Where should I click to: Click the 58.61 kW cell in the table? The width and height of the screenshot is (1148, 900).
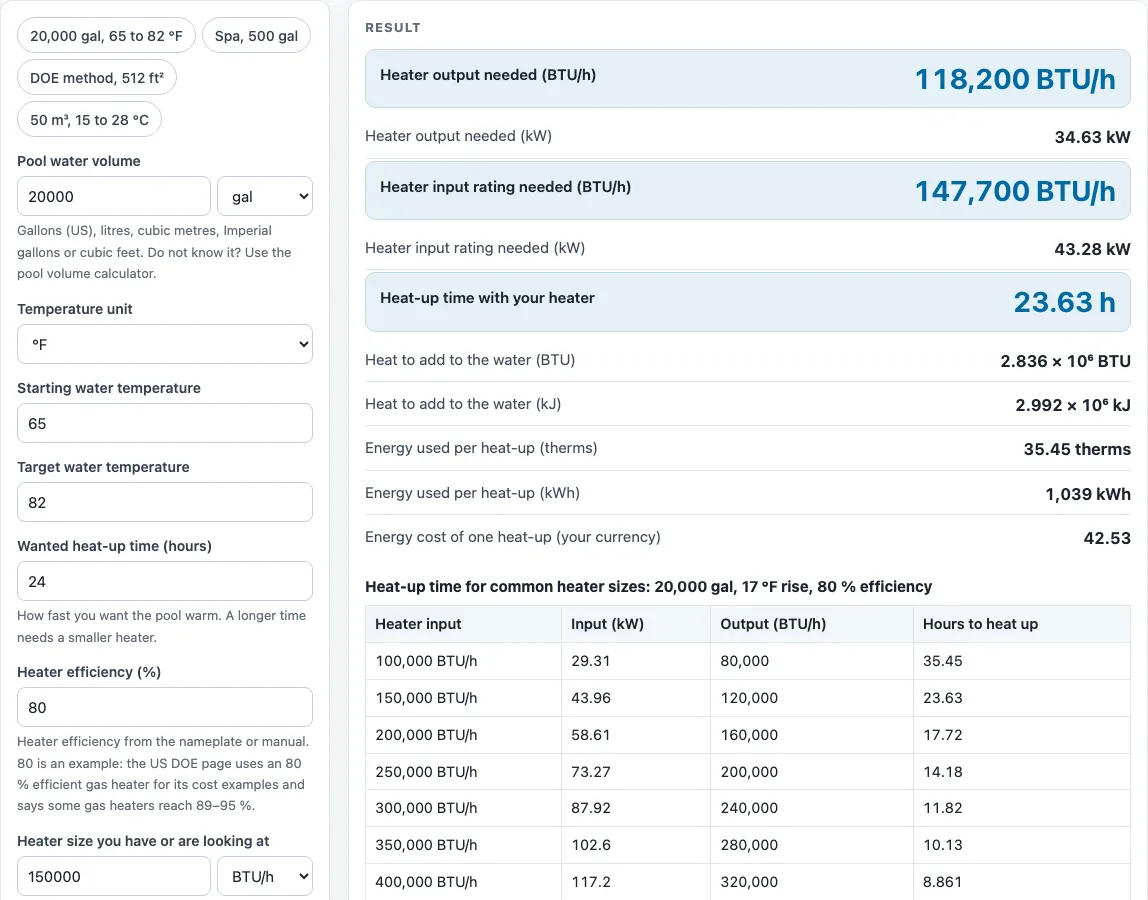pyautogui.click(x=590, y=734)
